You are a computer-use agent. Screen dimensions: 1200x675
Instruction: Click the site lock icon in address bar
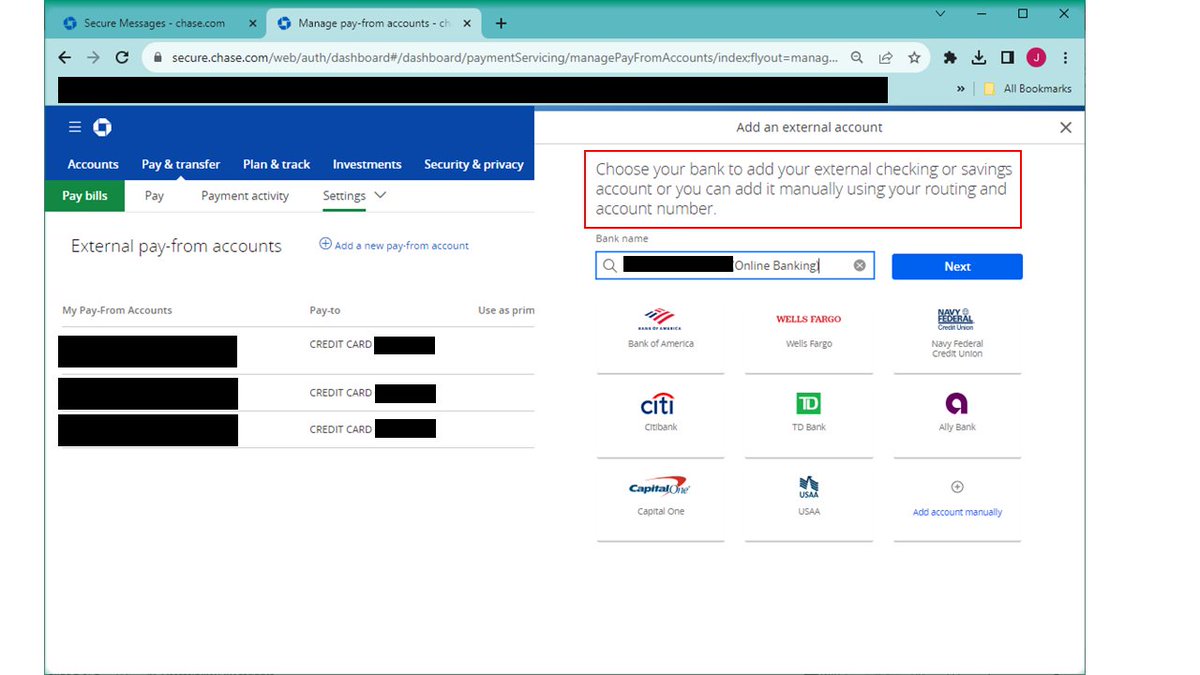(157, 58)
